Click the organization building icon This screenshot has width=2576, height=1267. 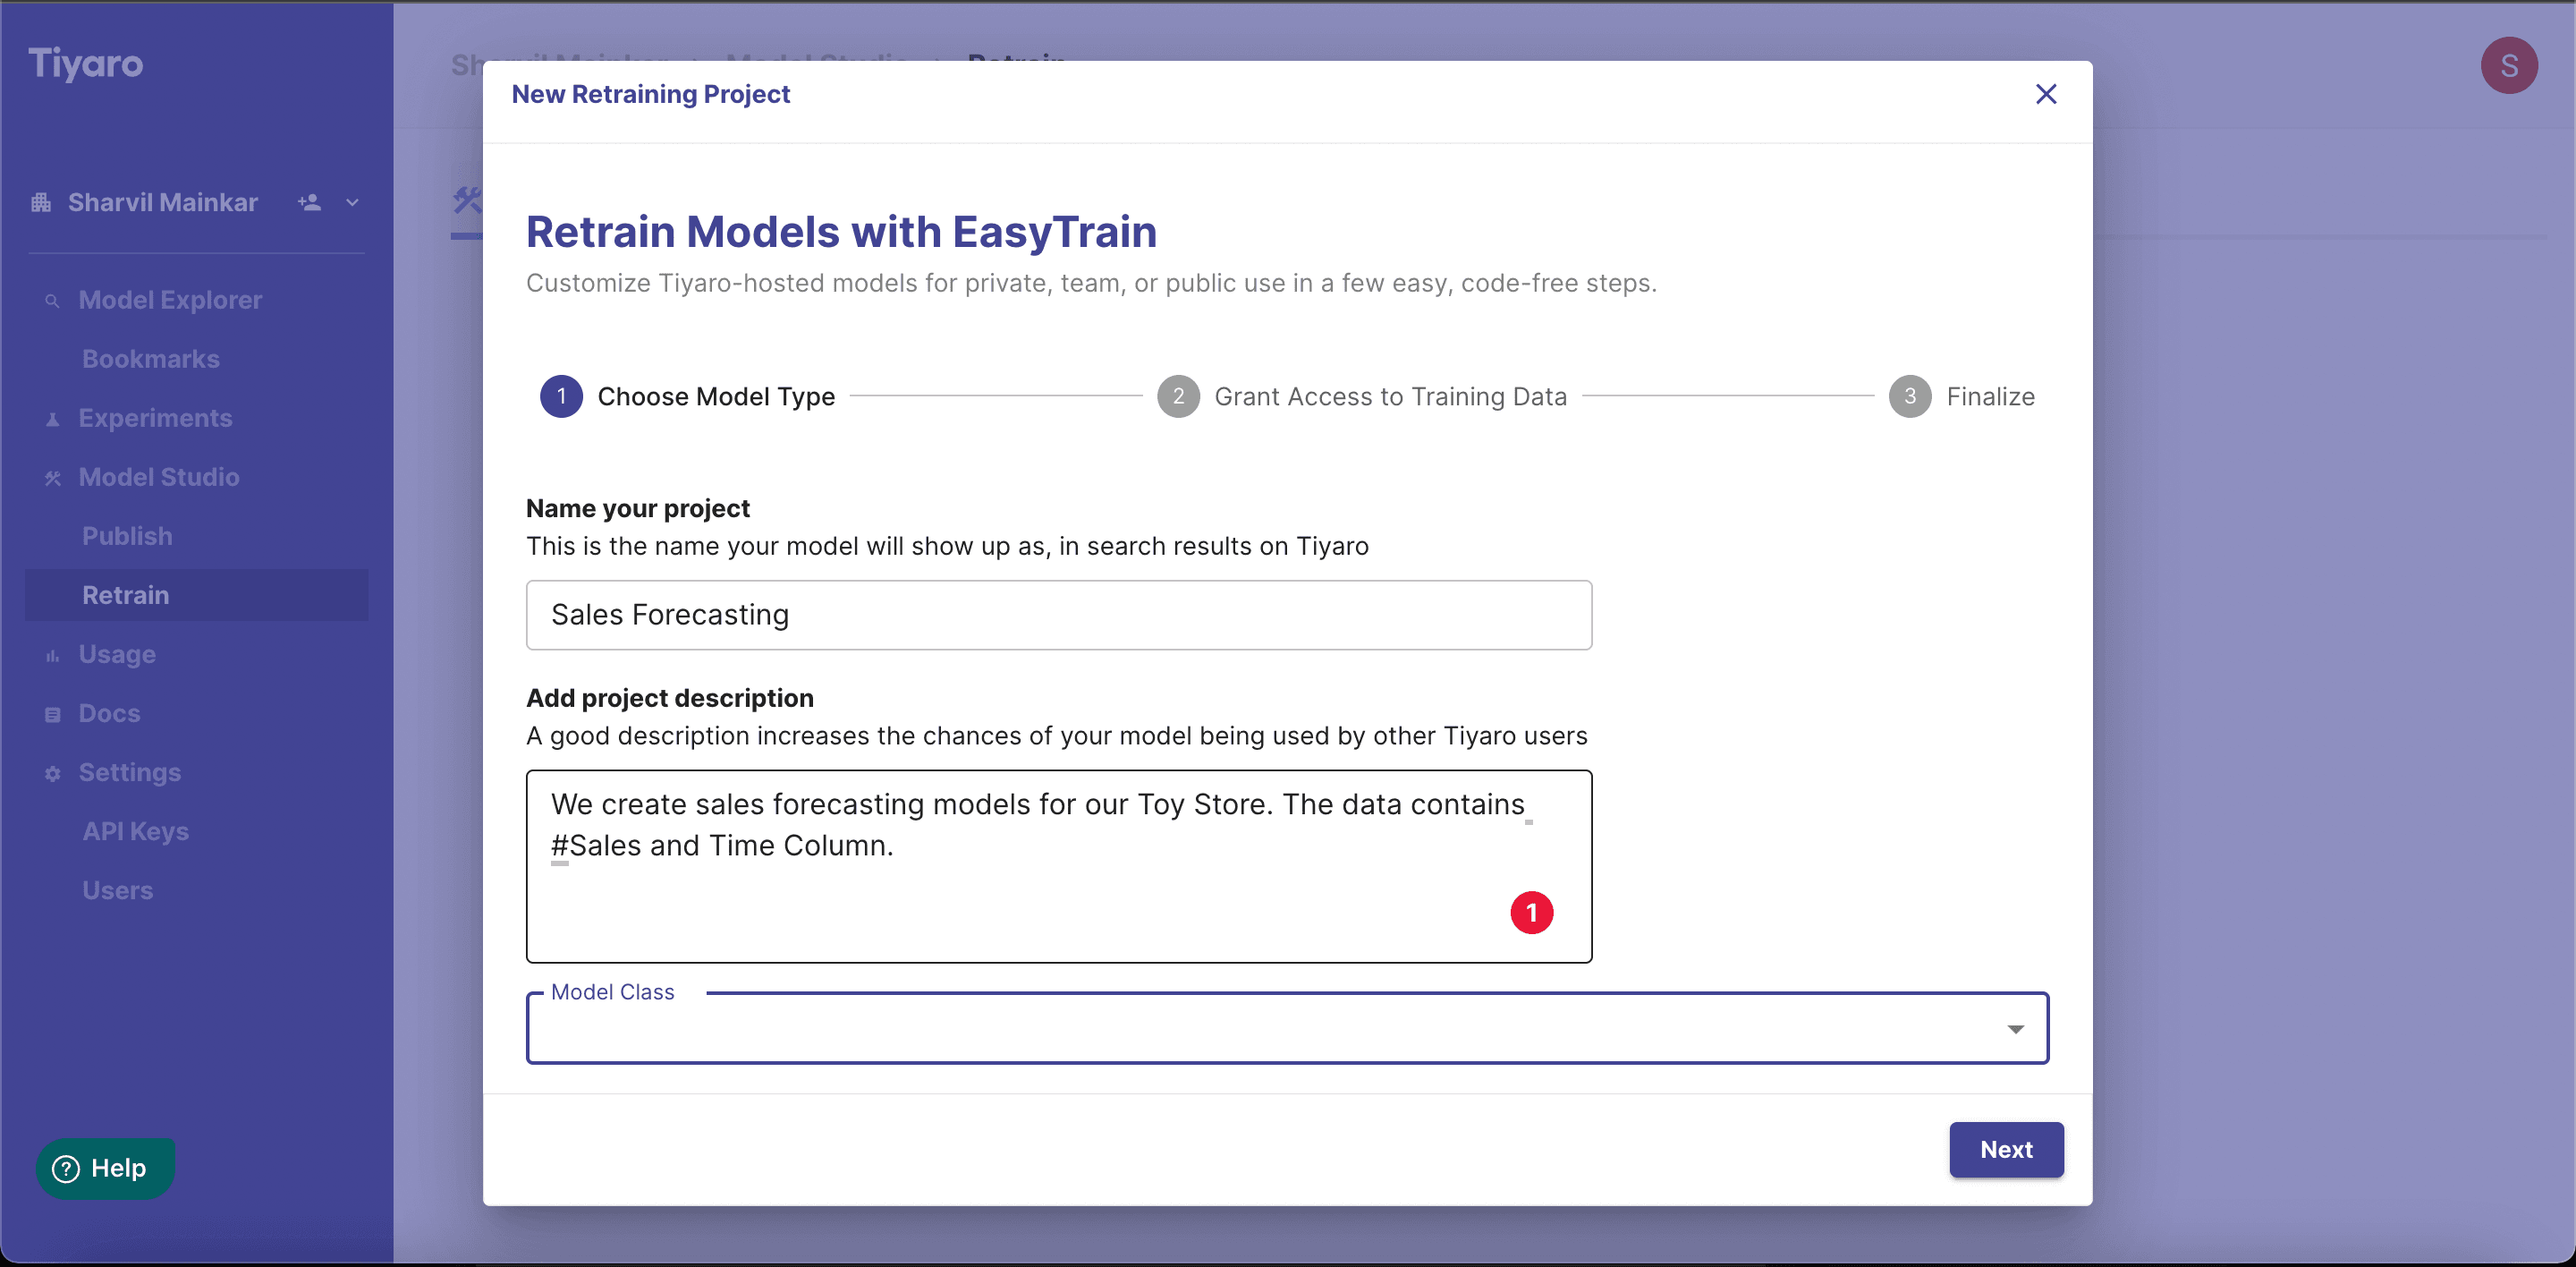[x=41, y=203]
